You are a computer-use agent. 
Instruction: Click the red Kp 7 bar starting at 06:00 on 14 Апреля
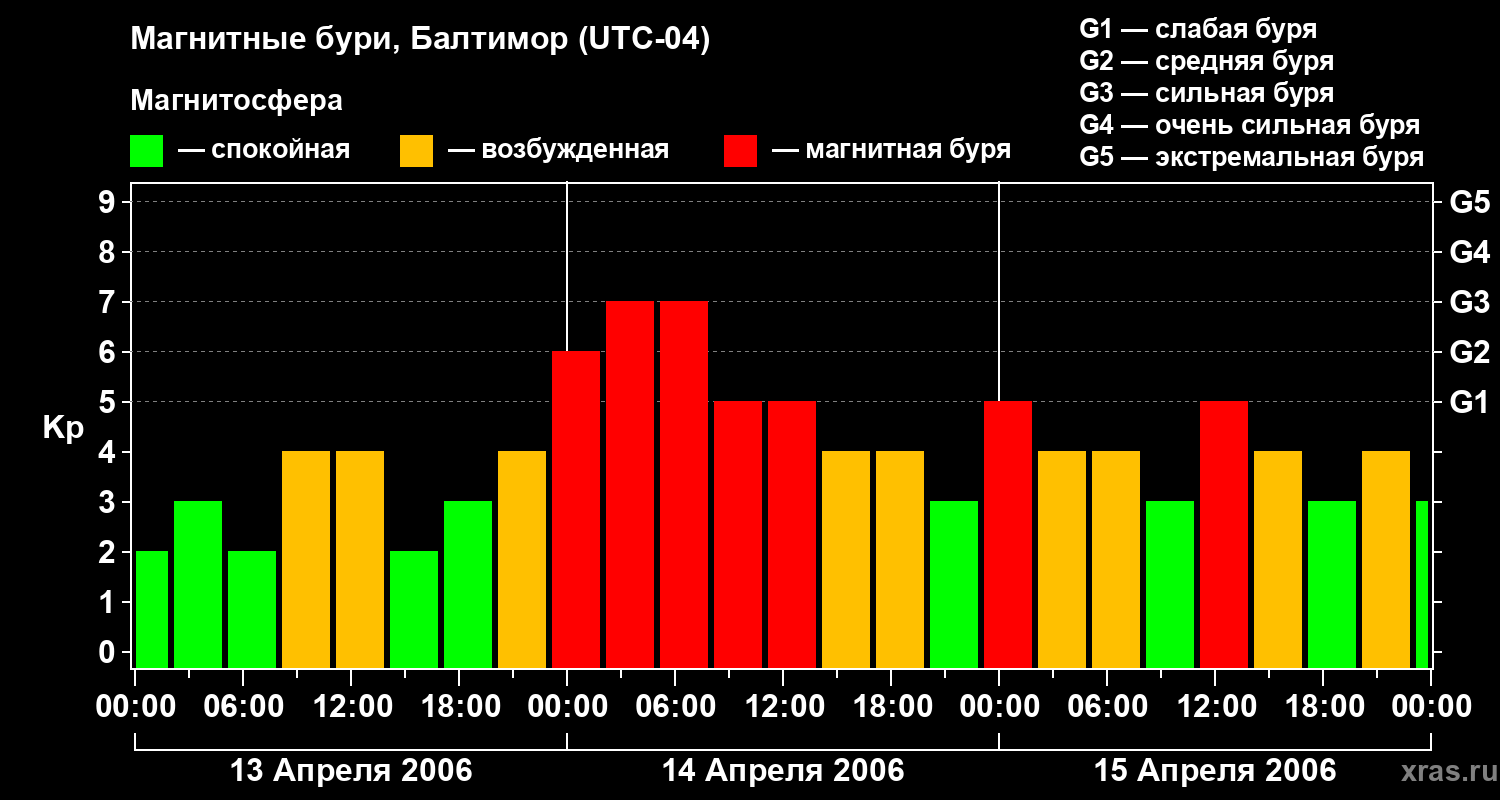tap(684, 485)
